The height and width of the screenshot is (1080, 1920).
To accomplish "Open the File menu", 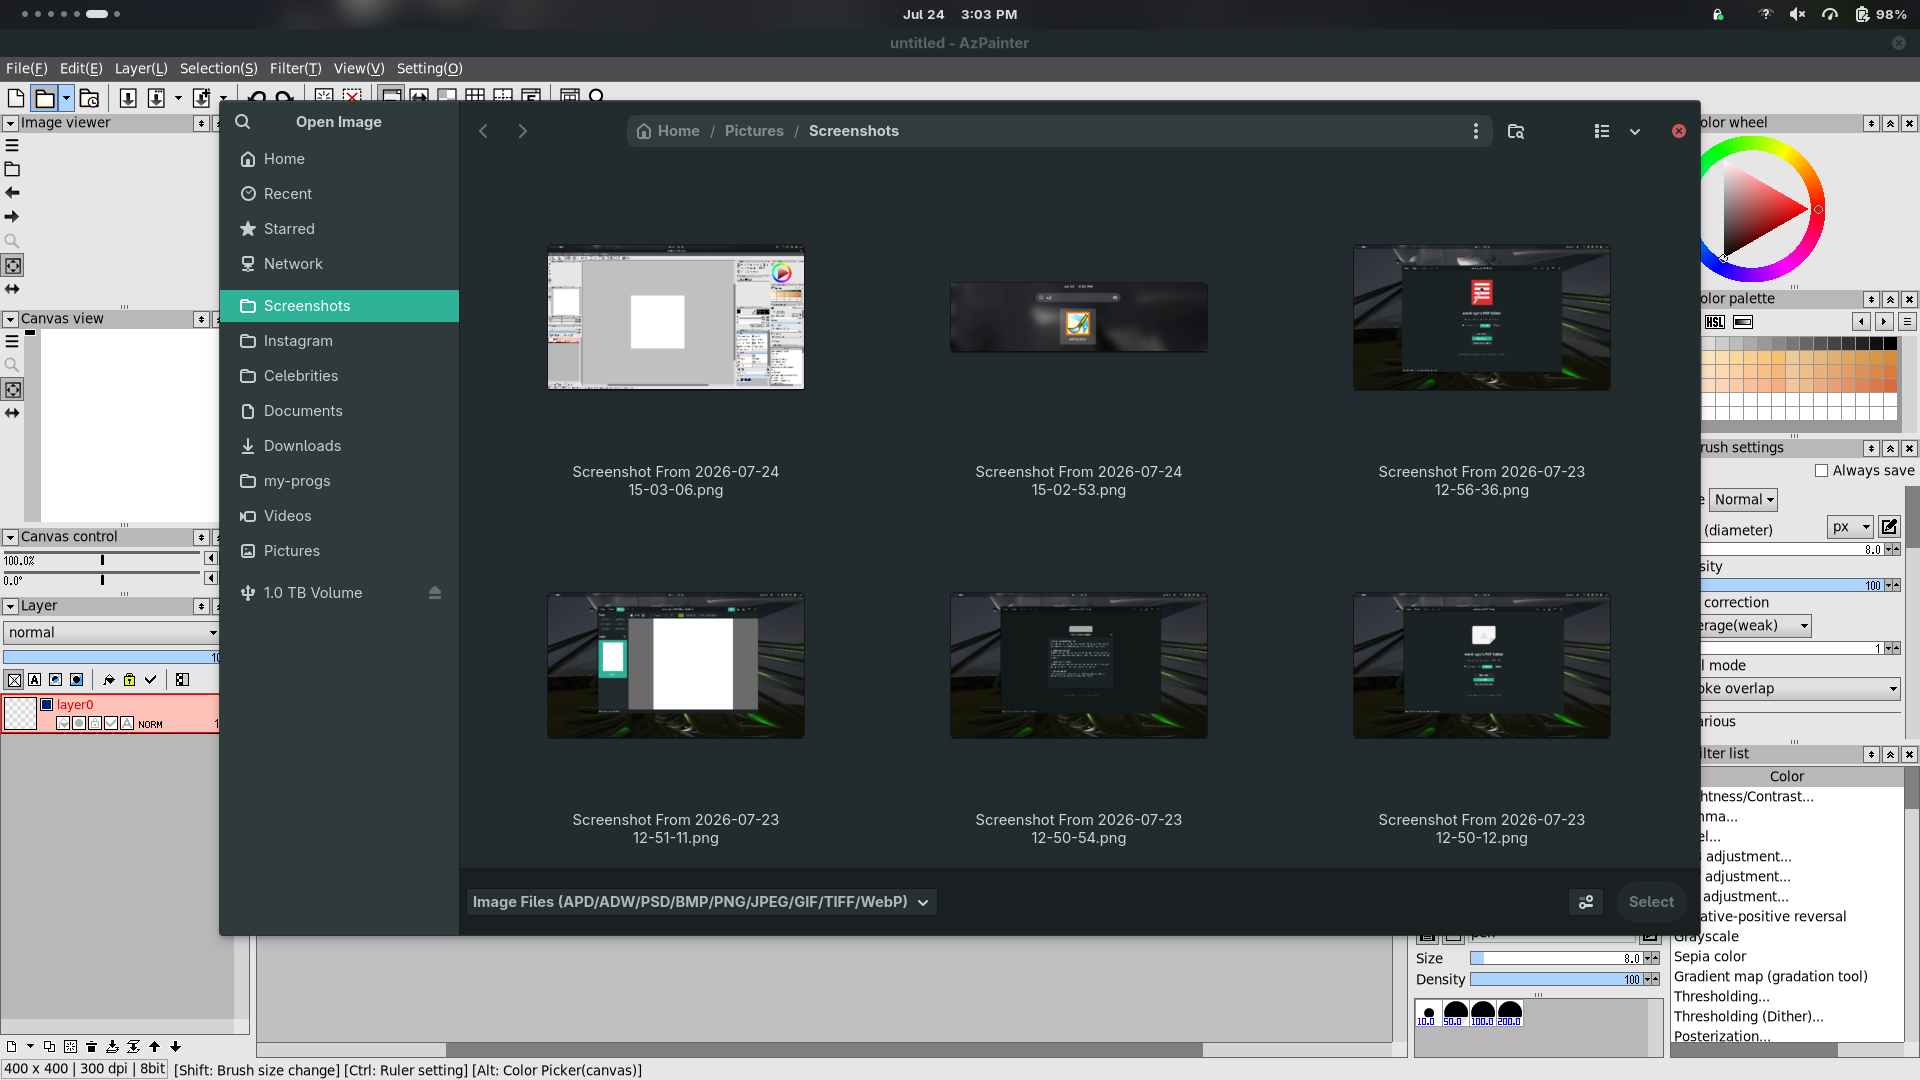I will [27, 68].
